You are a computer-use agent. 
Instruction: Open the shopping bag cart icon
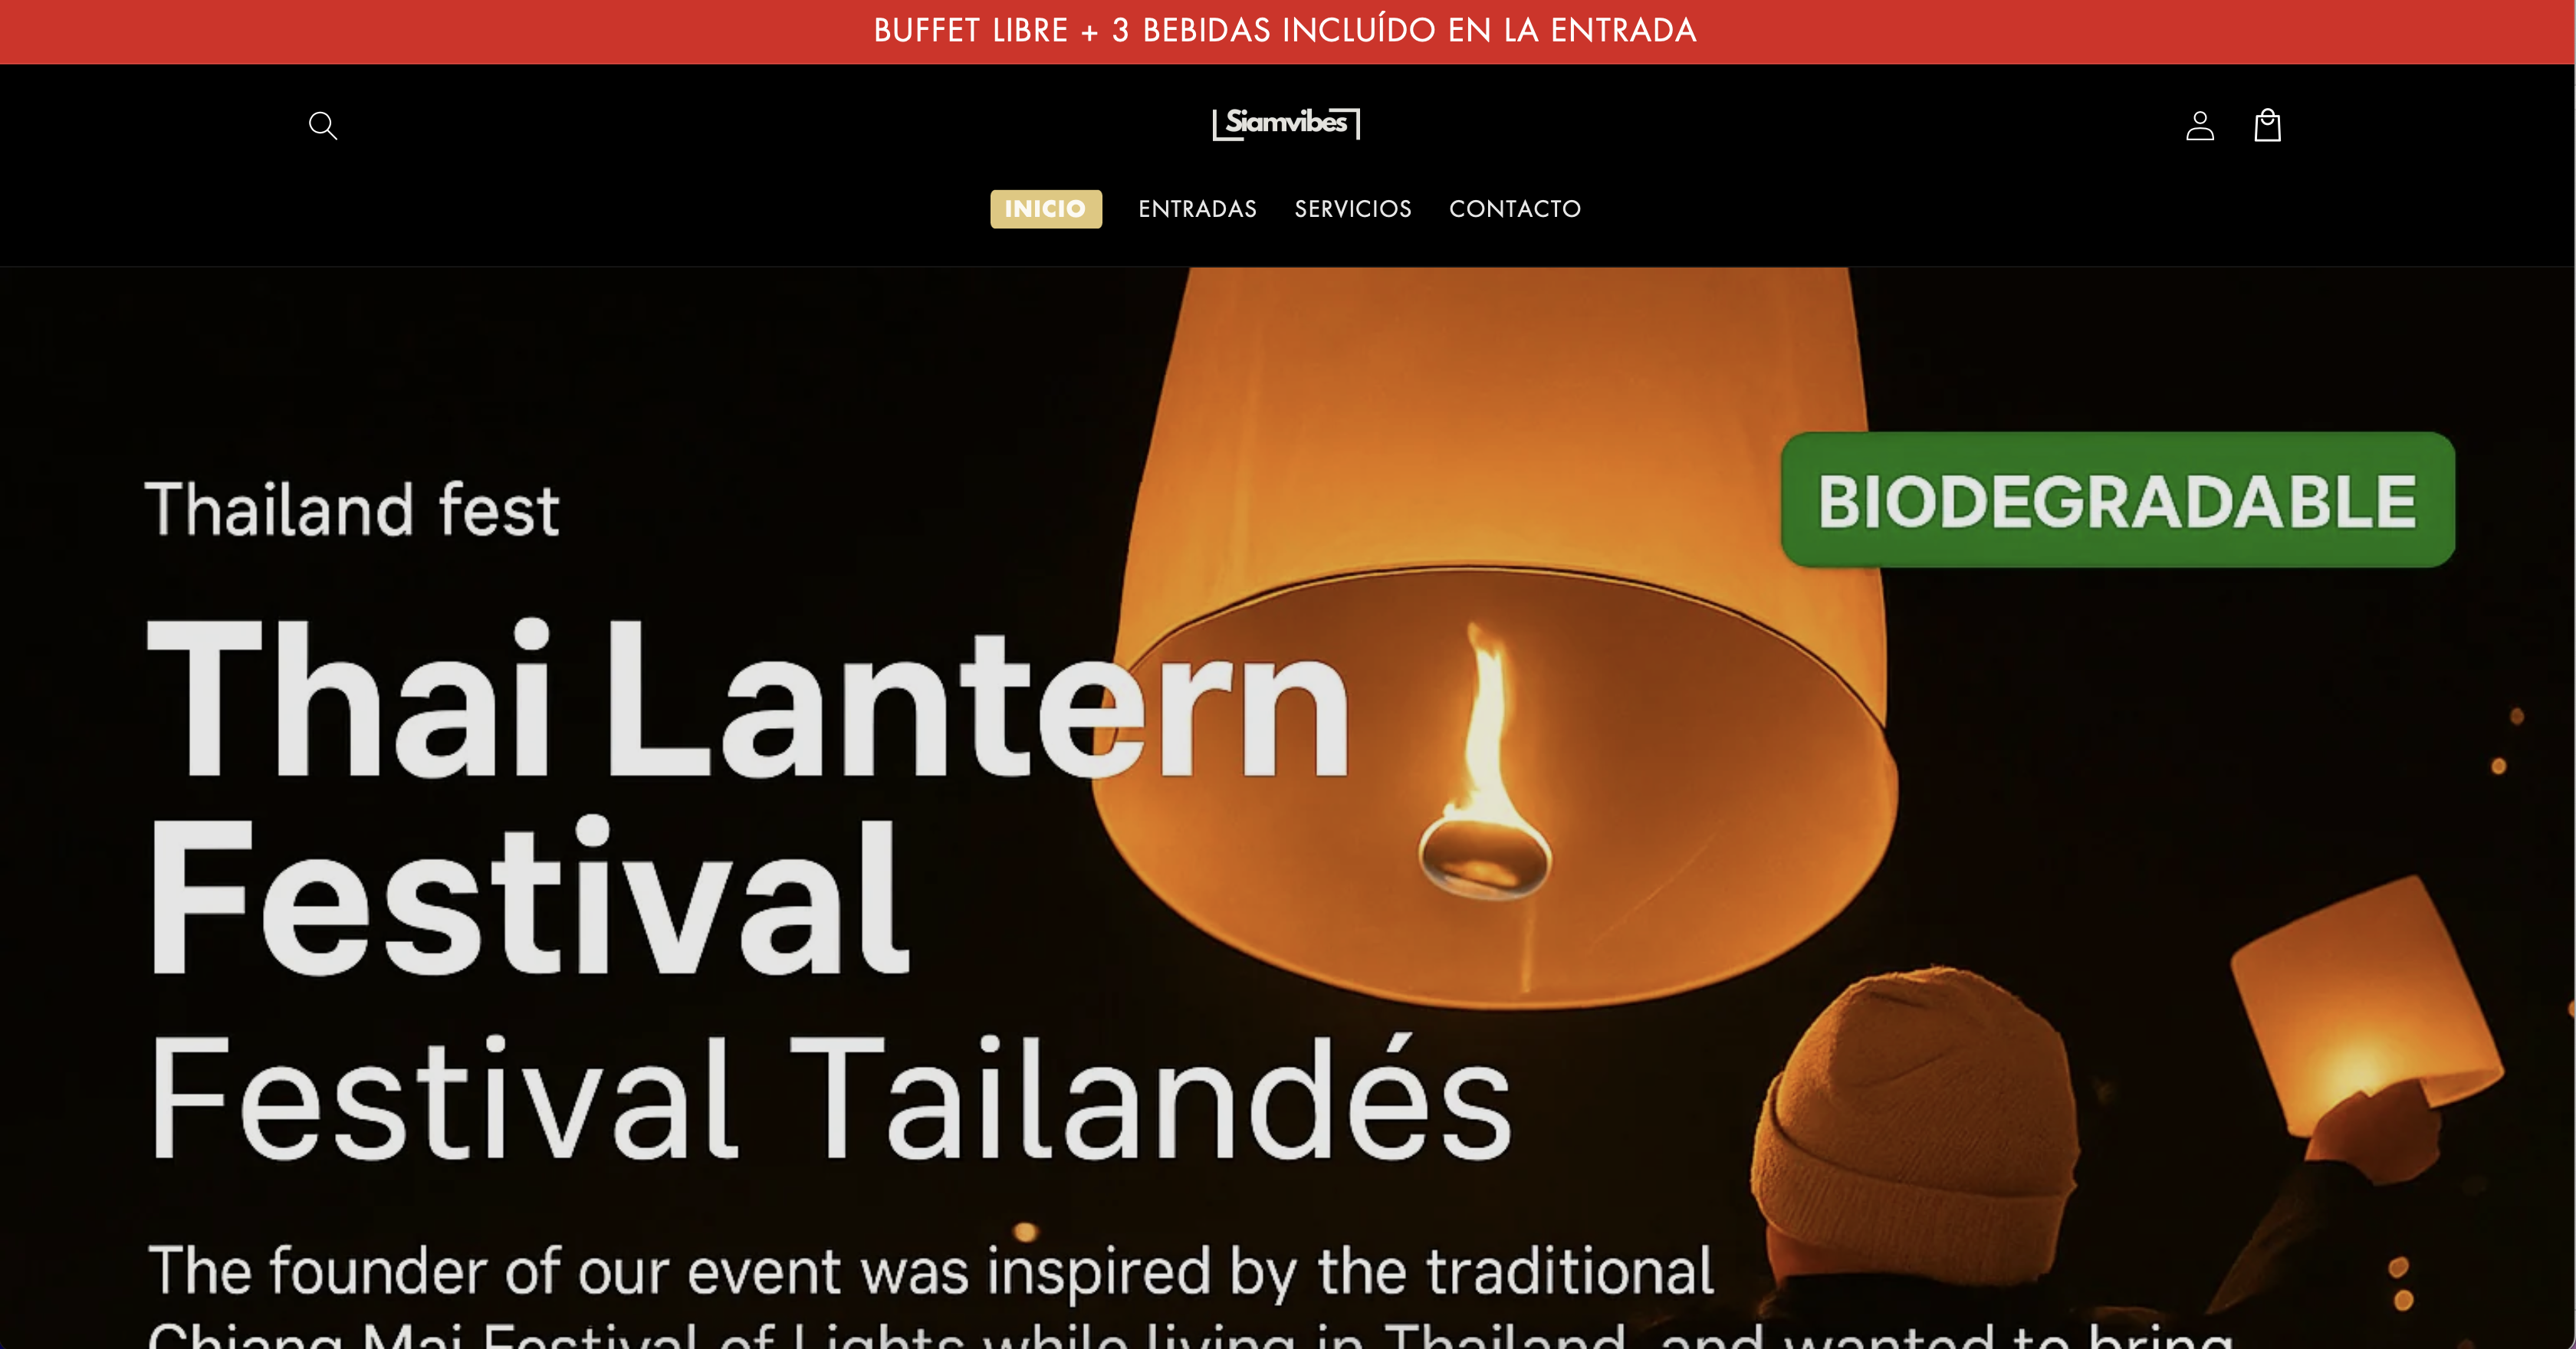2267,125
